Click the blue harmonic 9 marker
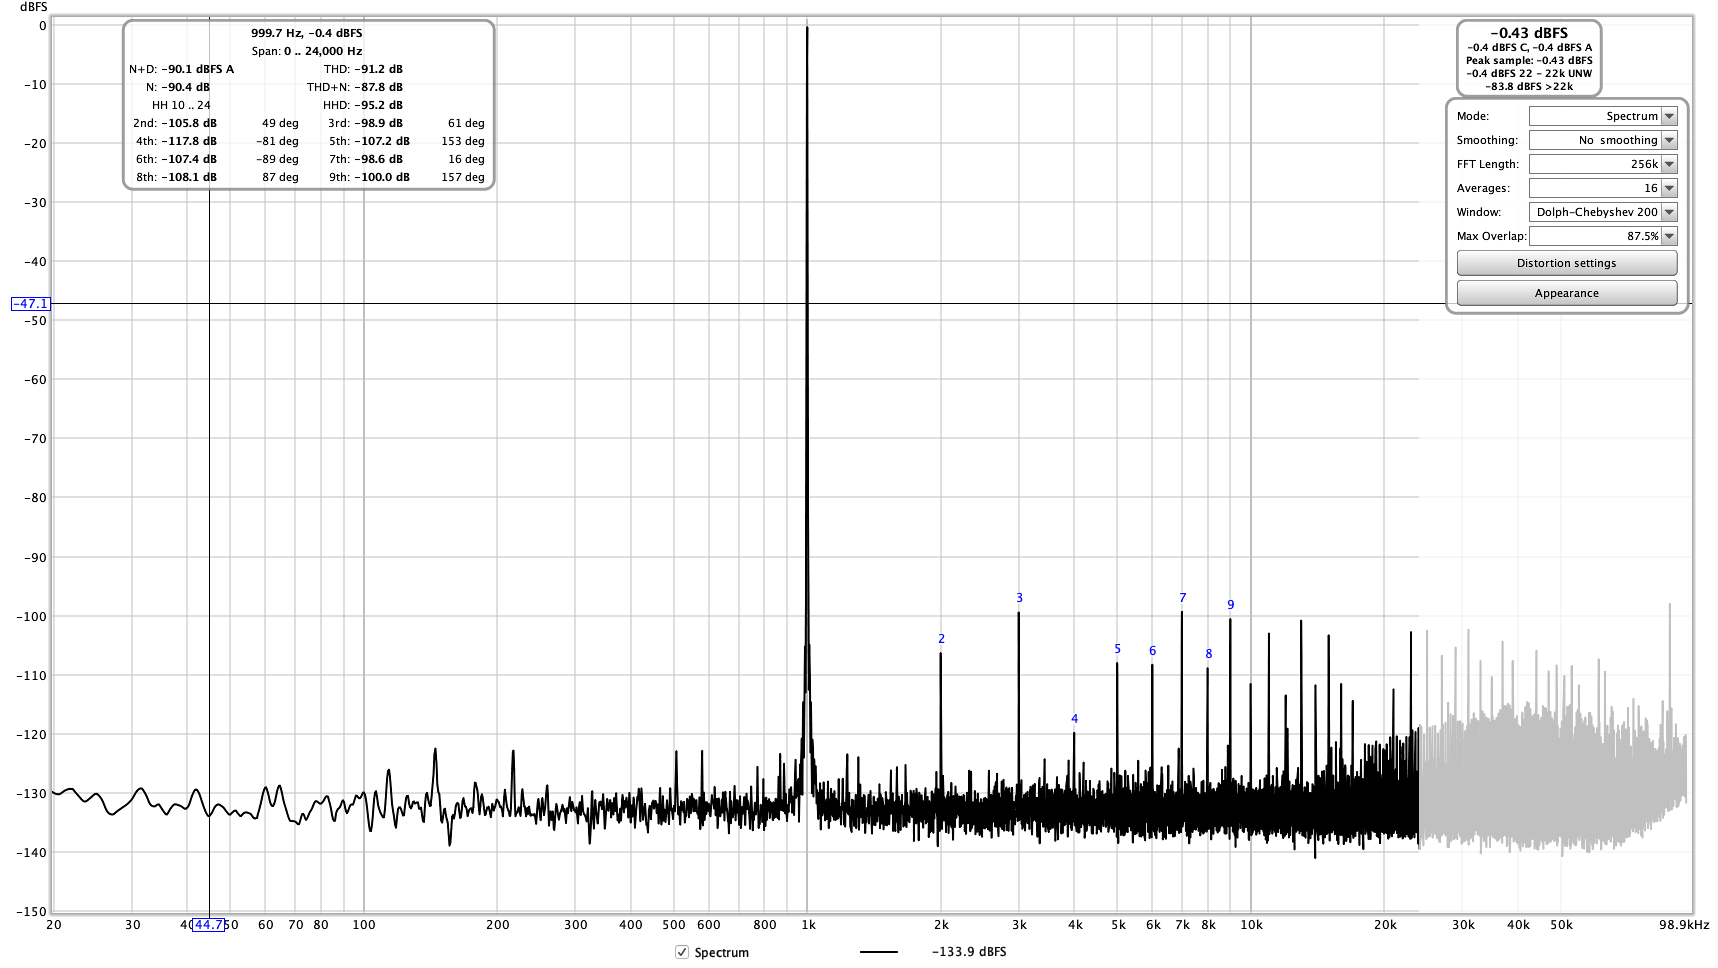 click(x=1231, y=605)
